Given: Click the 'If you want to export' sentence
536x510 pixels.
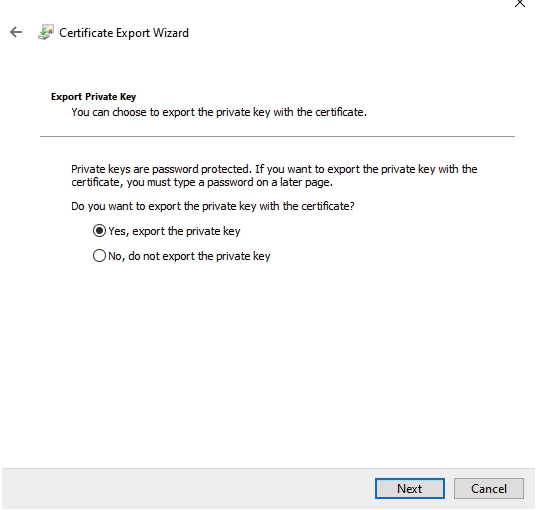Looking at the screenshot, I should point(366,169).
